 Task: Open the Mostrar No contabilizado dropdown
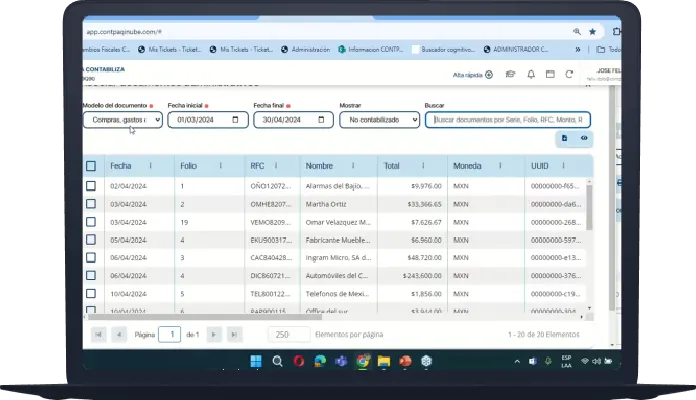pyautogui.click(x=378, y=120)
